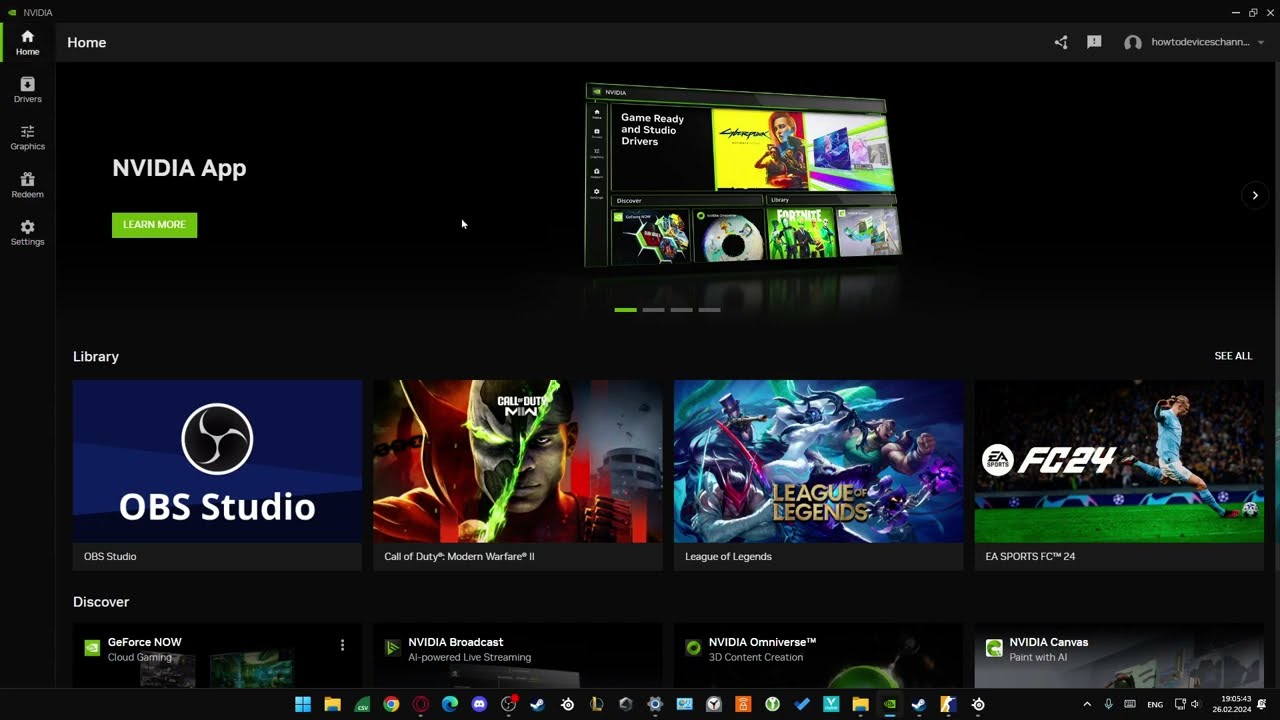Screen dimensions: 1280x720
Task: Open Microsoft Edge from taskbar
Action: (450, 704)
